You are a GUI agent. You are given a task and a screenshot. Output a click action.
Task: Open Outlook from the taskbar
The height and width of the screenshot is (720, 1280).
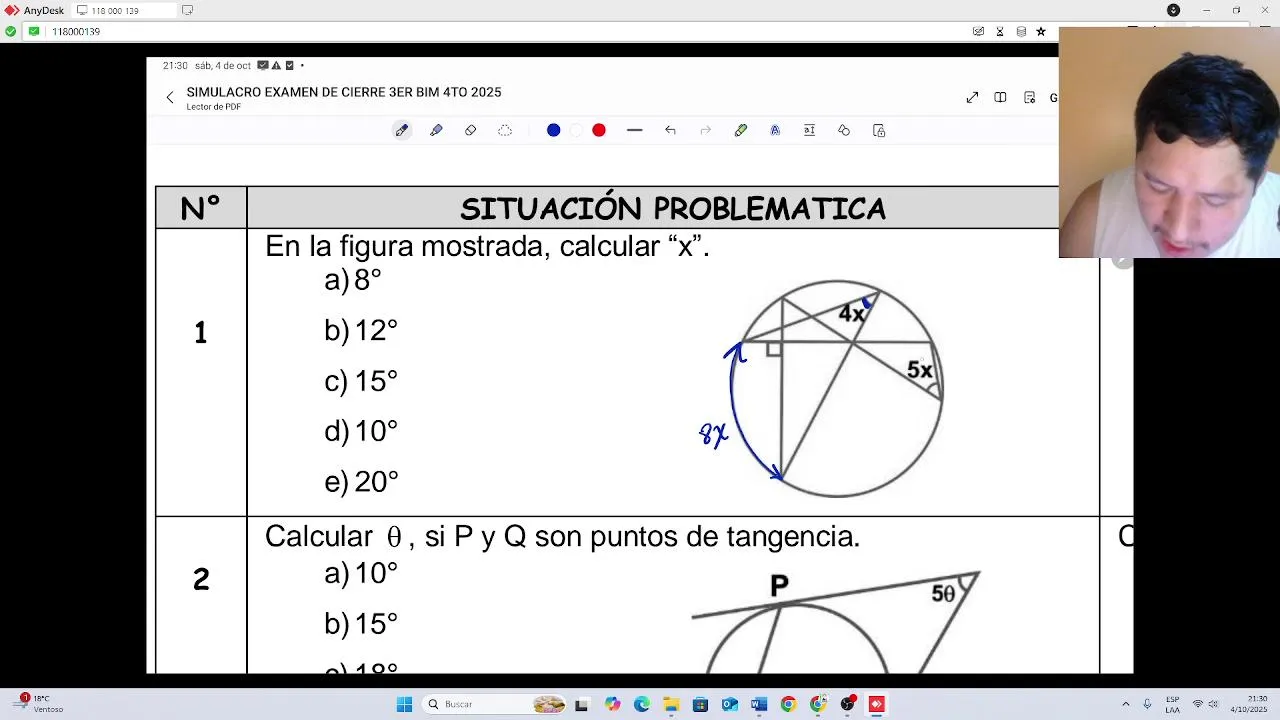tap(729, 704)
